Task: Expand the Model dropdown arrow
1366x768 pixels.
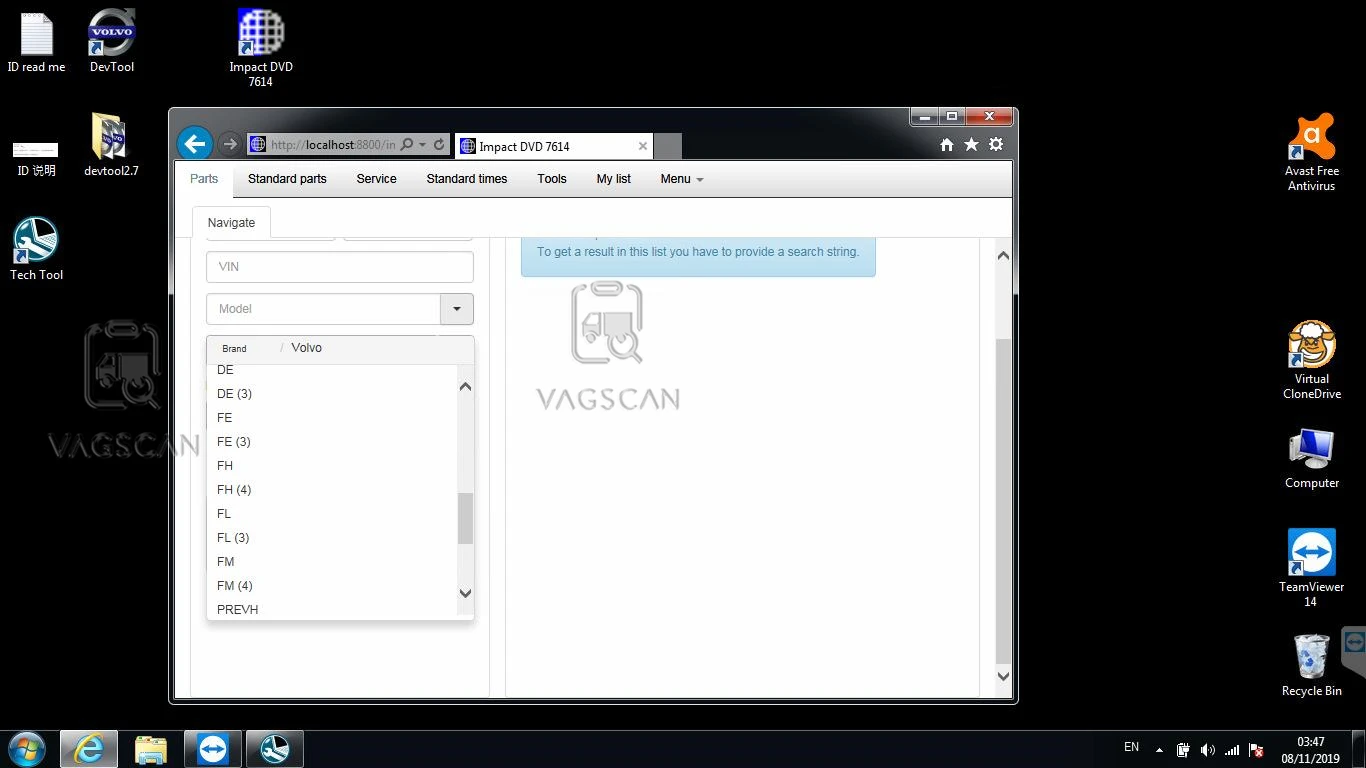Action: coord(457,309)
